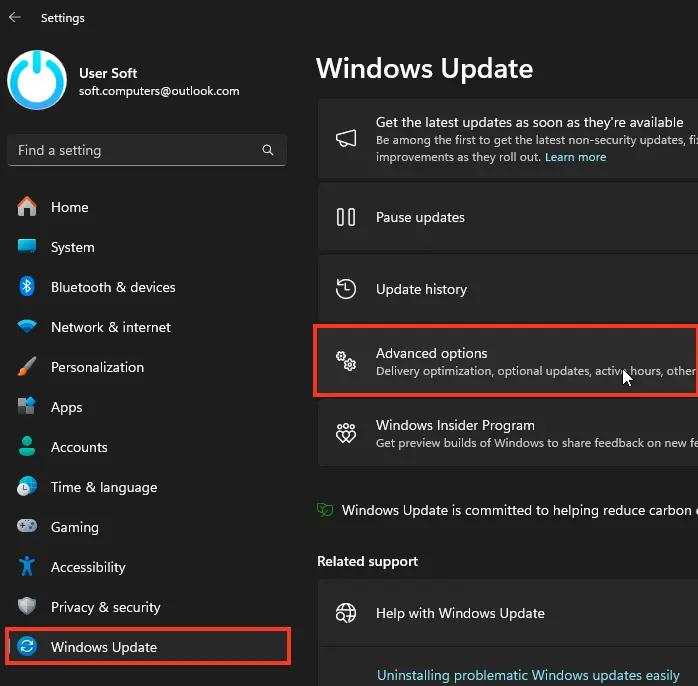Open the Accounts settings page
698x686 pixels.
[x=79, y=447]
